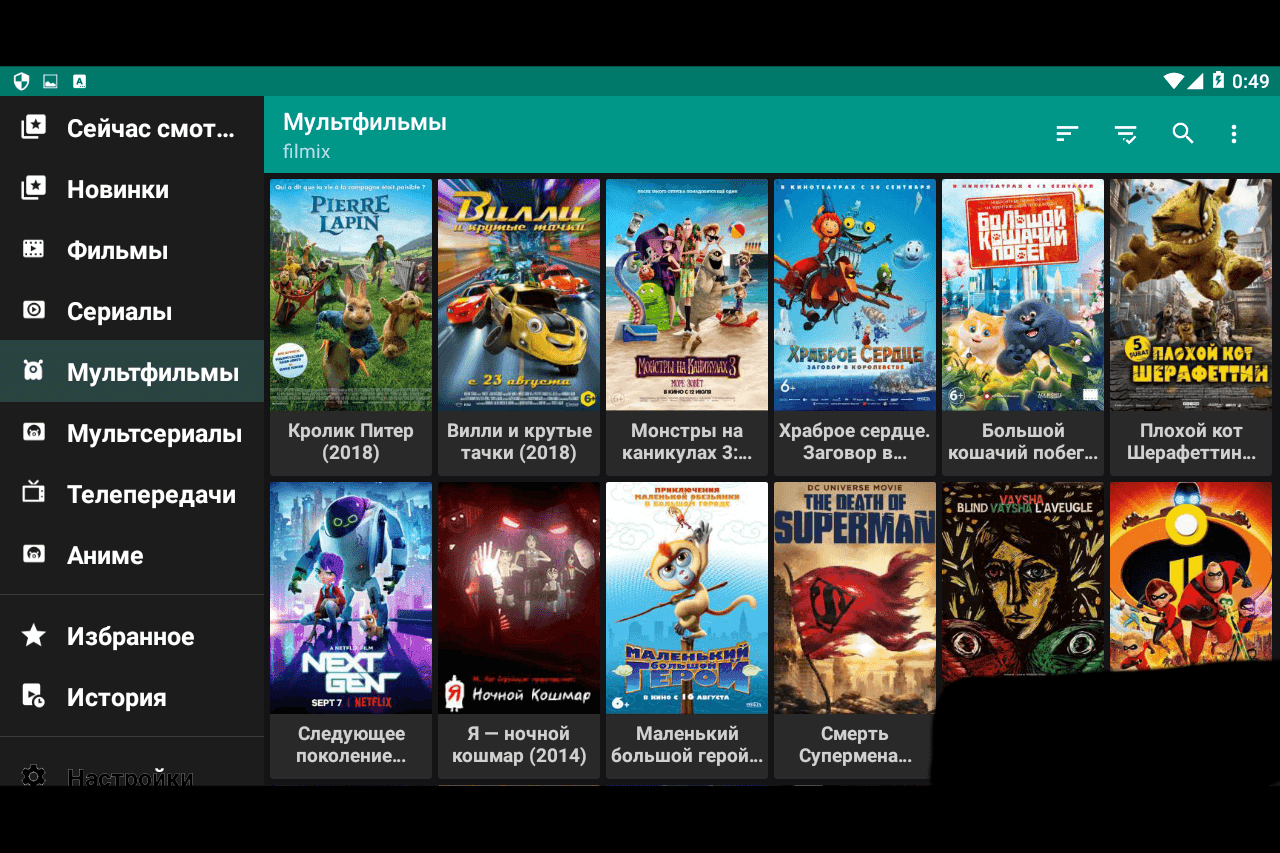Image resolution: width=1280 pixels, height=853 pixels.
Task: Open the Next Gen poster
Action: [x=351, y=598]
